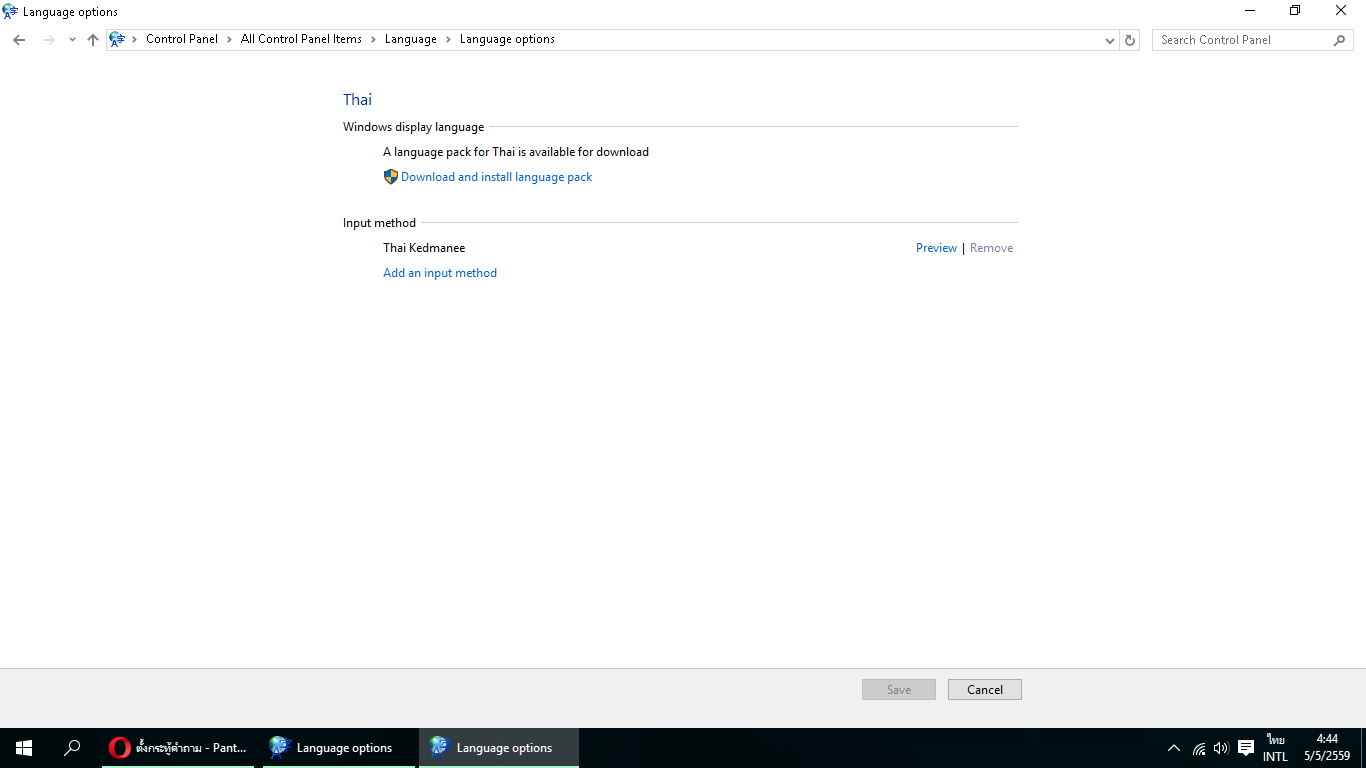
Task: Add an input method
Action: 440,273
